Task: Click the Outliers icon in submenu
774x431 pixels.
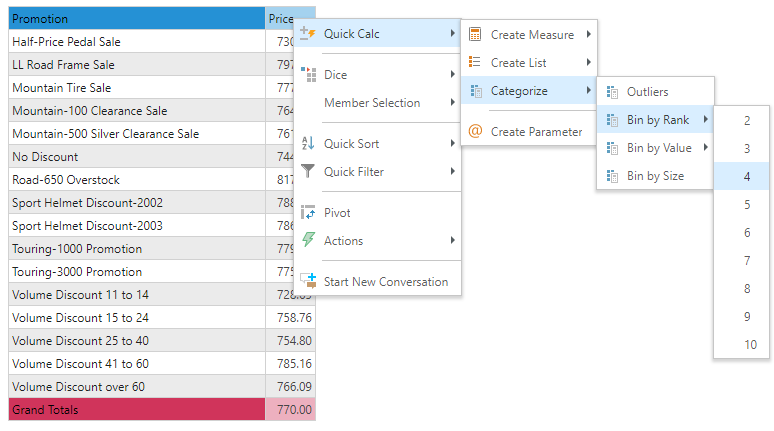Action: click(x=611, y=92)
